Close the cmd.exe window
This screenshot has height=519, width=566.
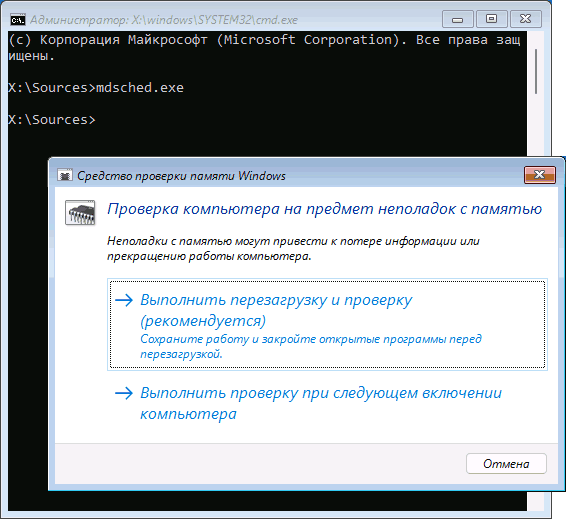(526, 19)
